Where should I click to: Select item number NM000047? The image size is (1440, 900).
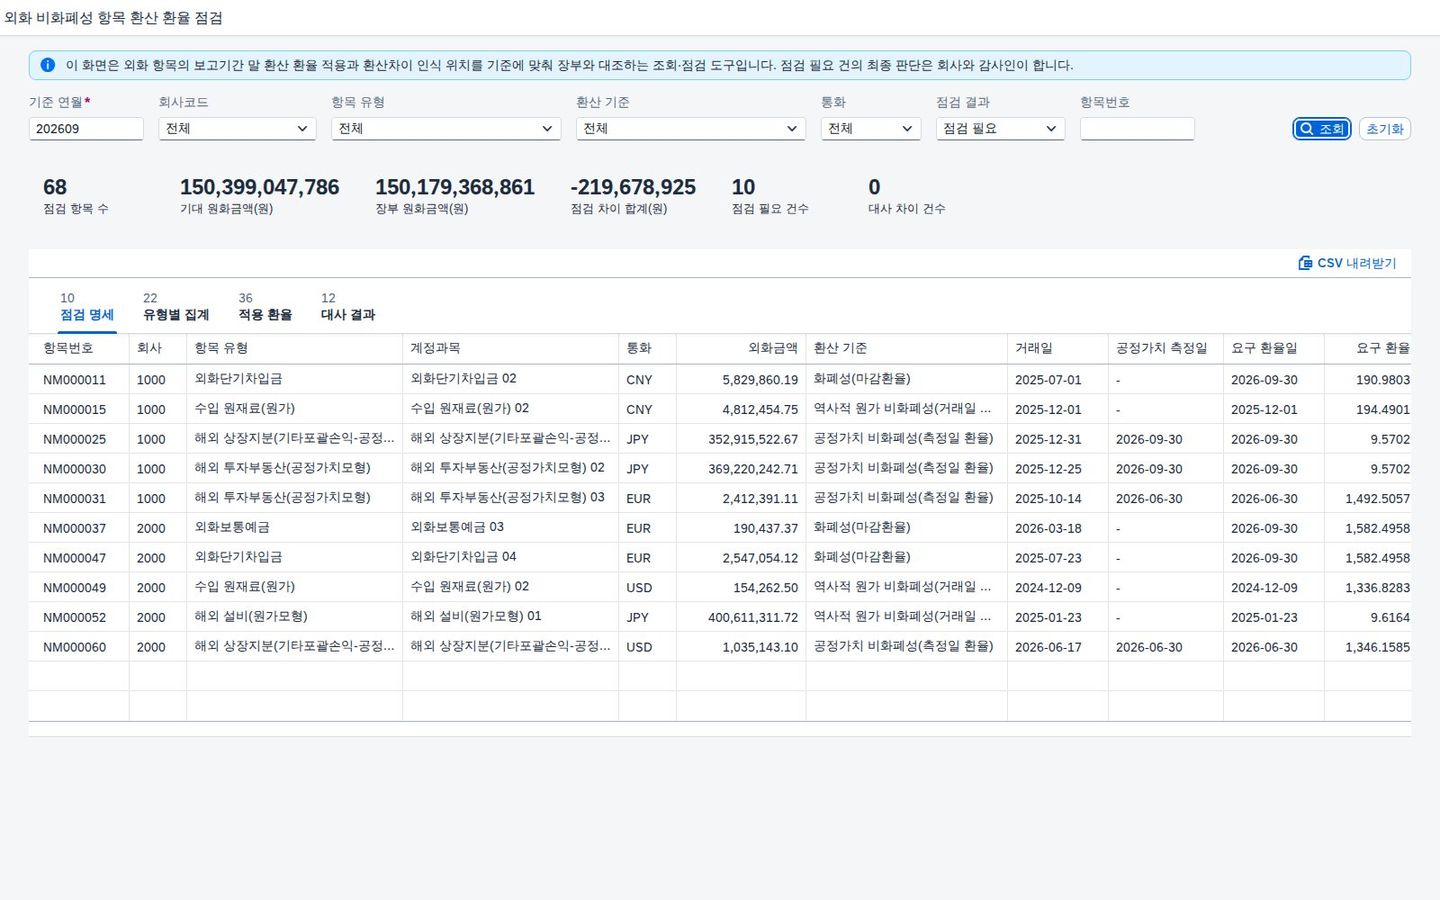pyautogui.click(x=74, y=558)
